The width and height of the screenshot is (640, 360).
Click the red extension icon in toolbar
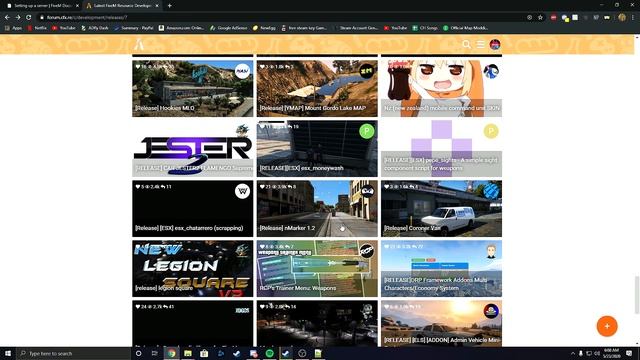point(553,18)
